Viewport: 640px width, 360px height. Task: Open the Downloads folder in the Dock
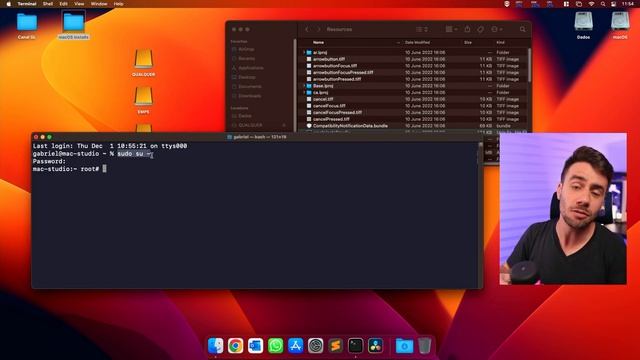404,346
